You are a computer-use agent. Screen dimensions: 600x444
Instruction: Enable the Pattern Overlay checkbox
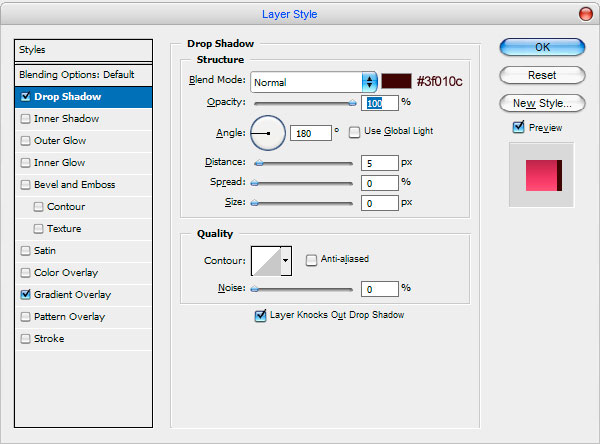[26, 317]
